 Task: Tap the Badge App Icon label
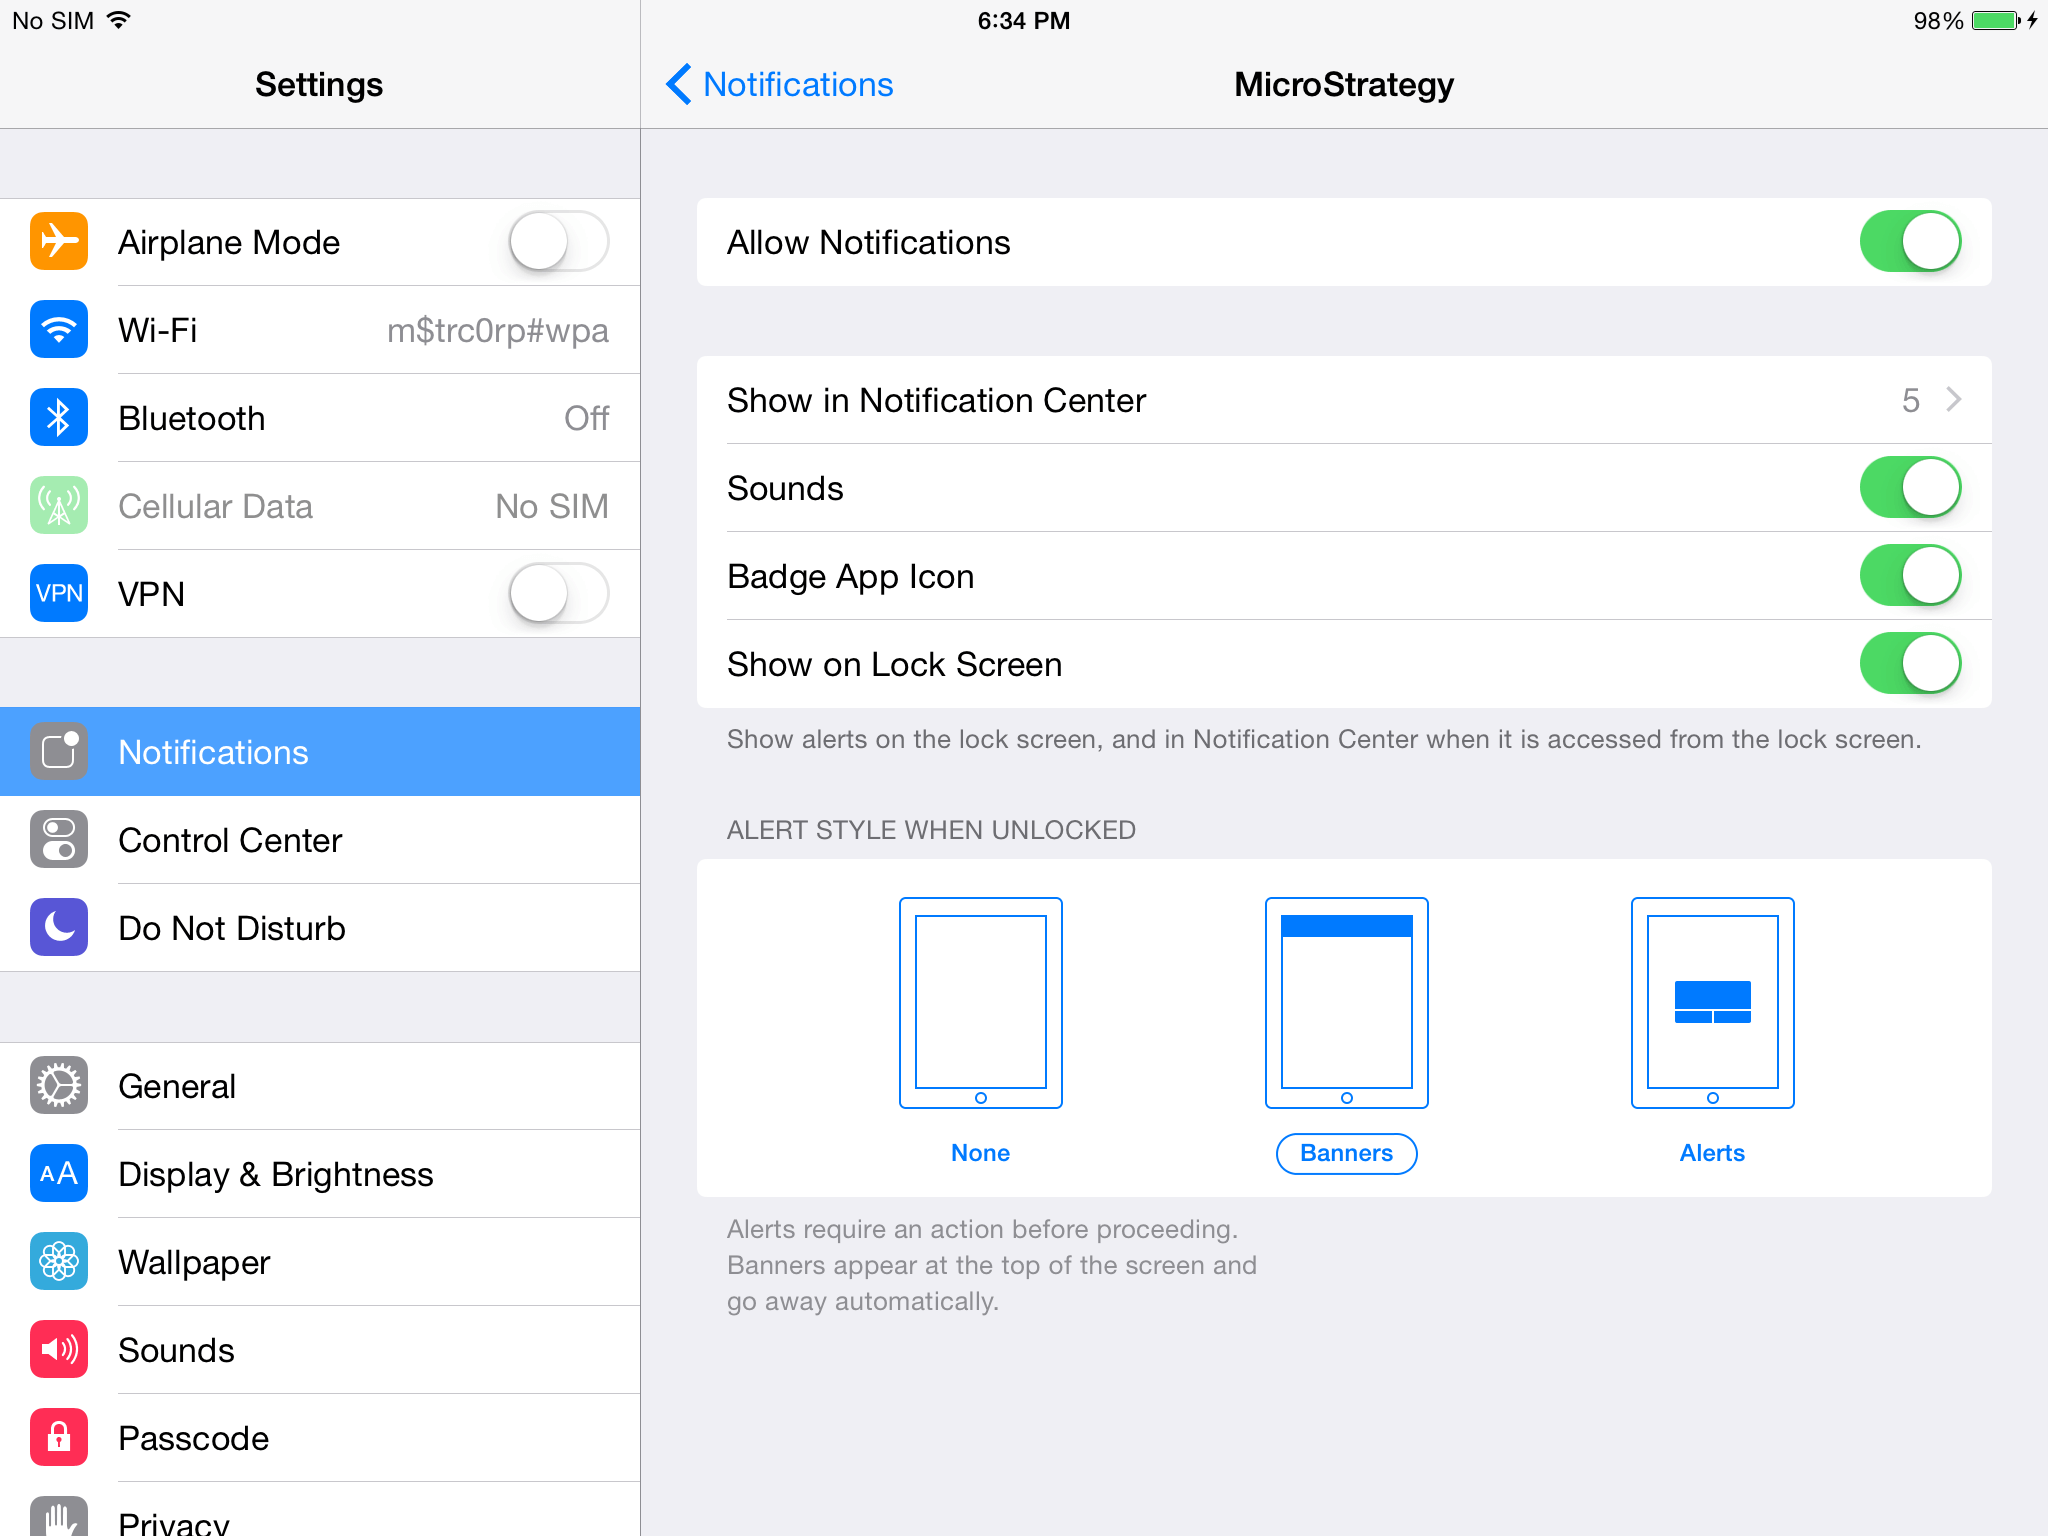point(850,576)
